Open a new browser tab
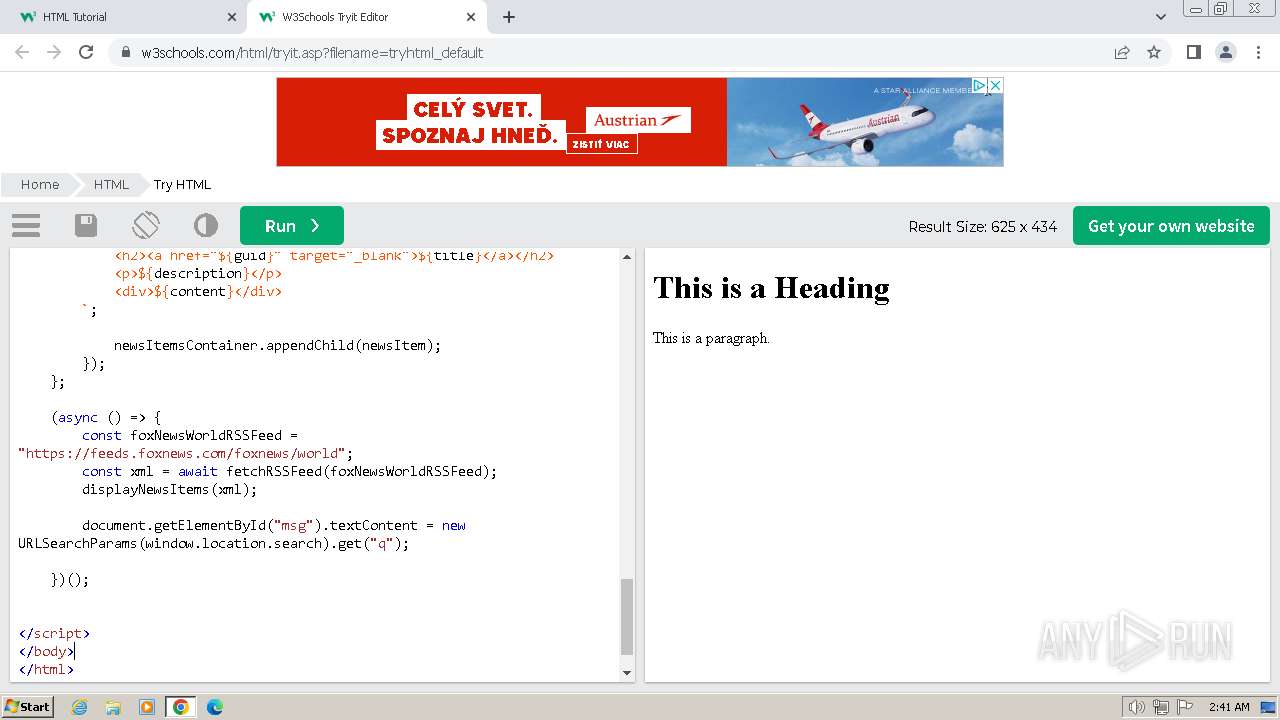This screenshot has width=1280, height=720. (509, 17)
